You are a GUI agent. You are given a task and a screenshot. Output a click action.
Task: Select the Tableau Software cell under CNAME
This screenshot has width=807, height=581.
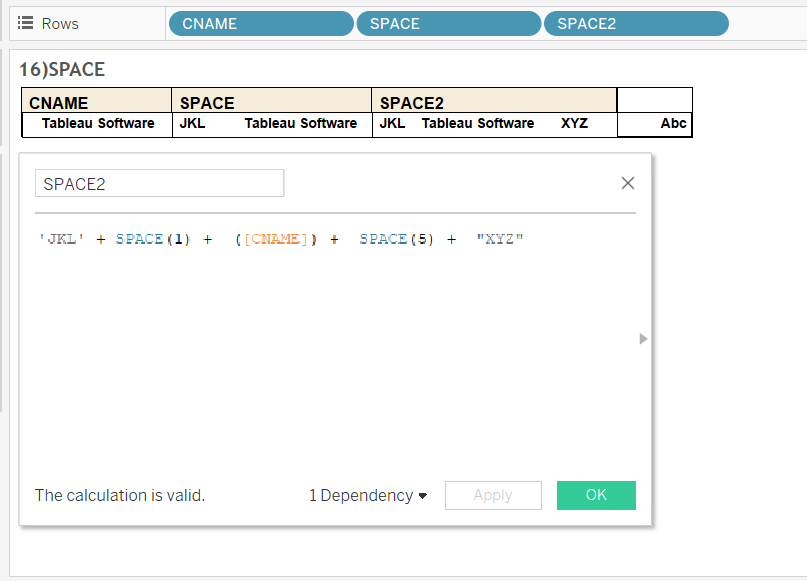(97, 125)
